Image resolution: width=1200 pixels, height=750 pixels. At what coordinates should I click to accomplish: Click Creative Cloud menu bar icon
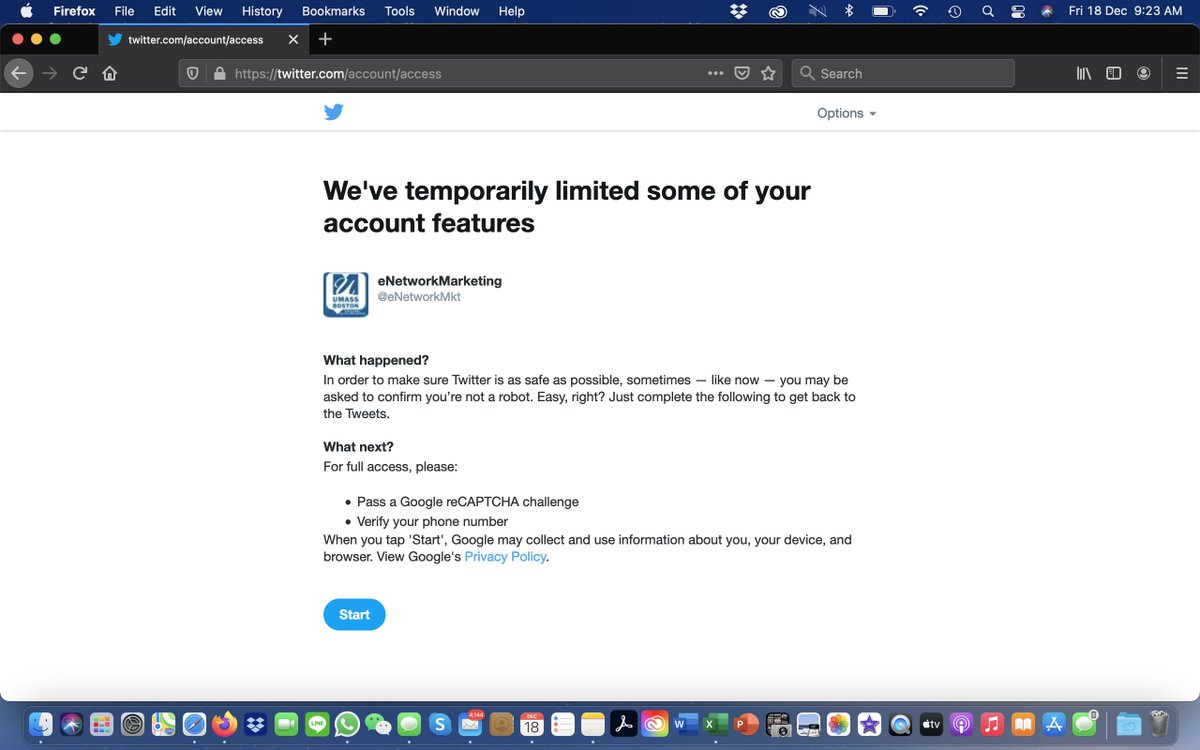[778, 11]
